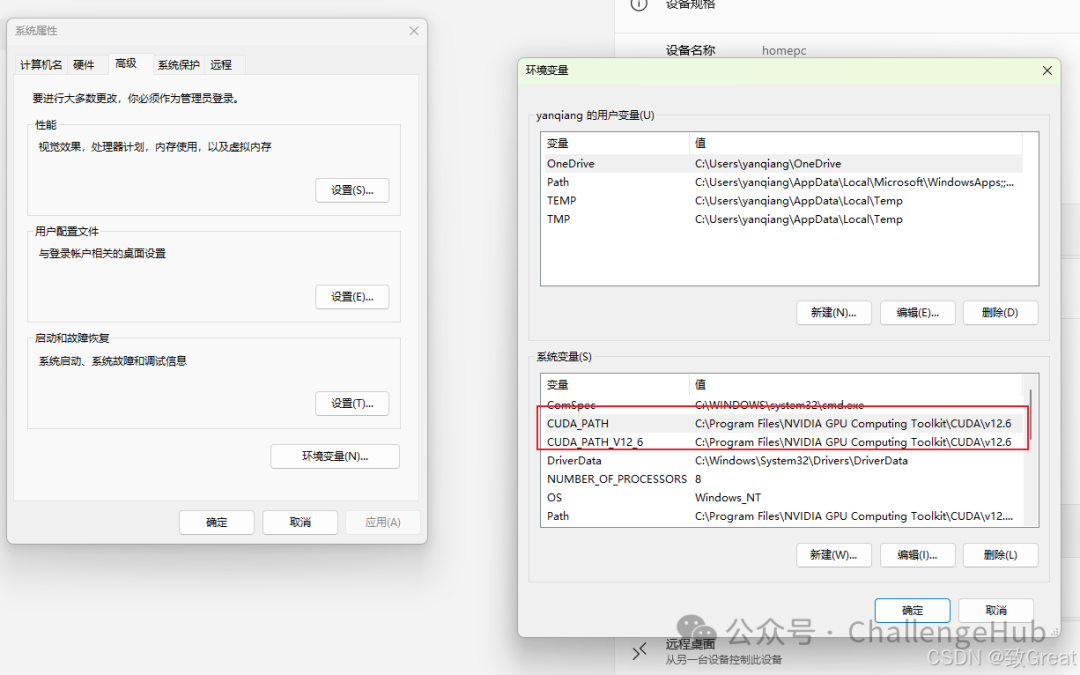
Task: Open the 远程 tab
Action: (x=221, y=65)
